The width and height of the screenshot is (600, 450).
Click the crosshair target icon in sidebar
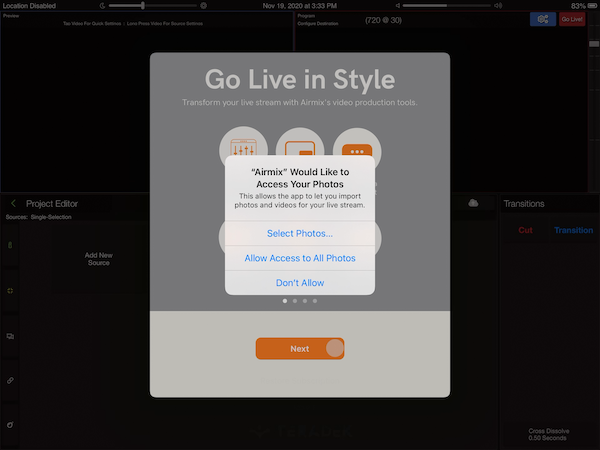[x=10, y=291]
